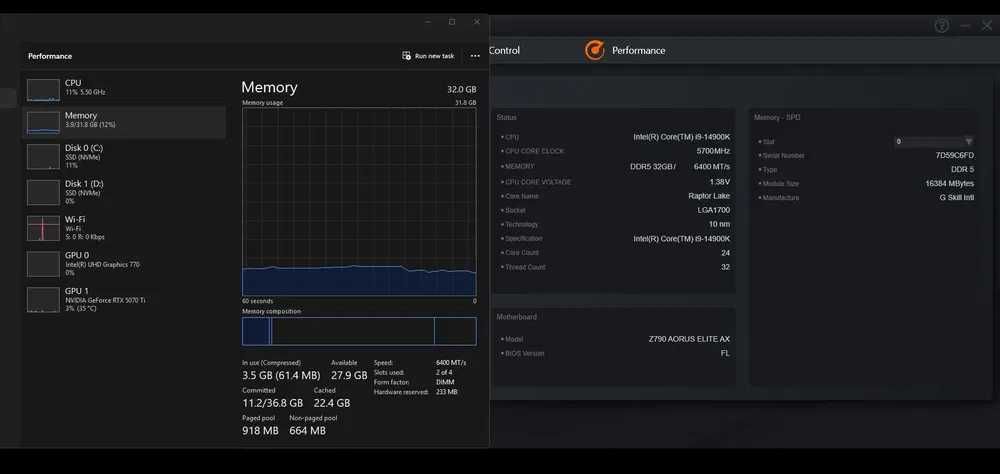Open Disk 0 (C:) performance view
Viewport: 1000px width, 474px height.
[x=124, y=156]
